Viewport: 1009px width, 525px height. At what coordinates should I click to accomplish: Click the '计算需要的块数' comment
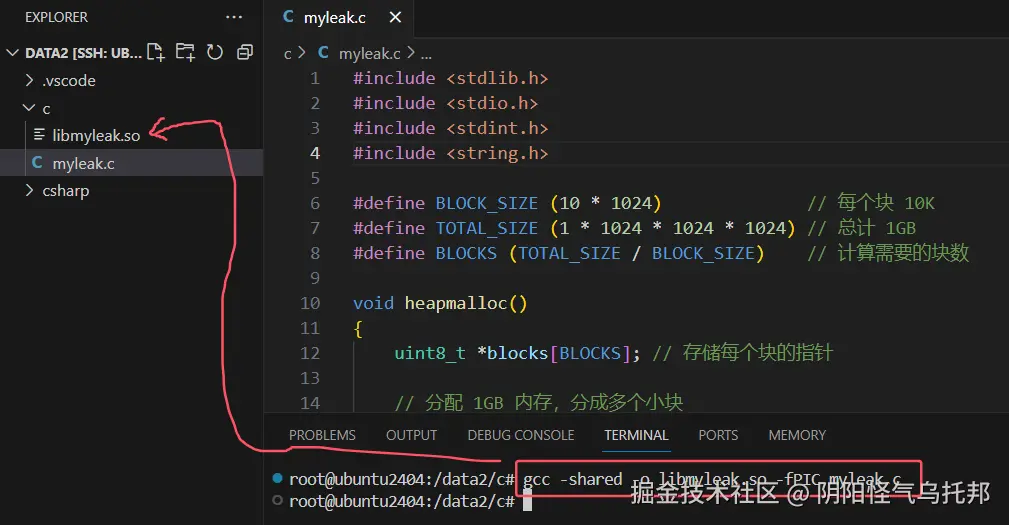point(888,253)
